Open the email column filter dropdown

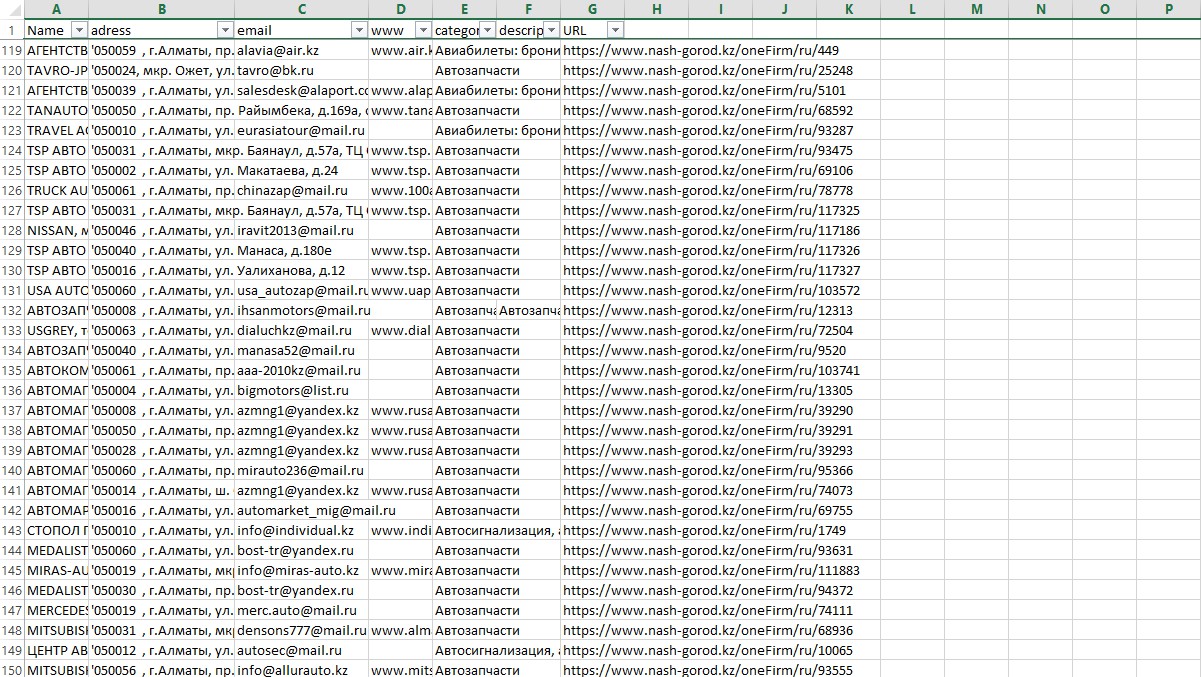tap(359, 30)
